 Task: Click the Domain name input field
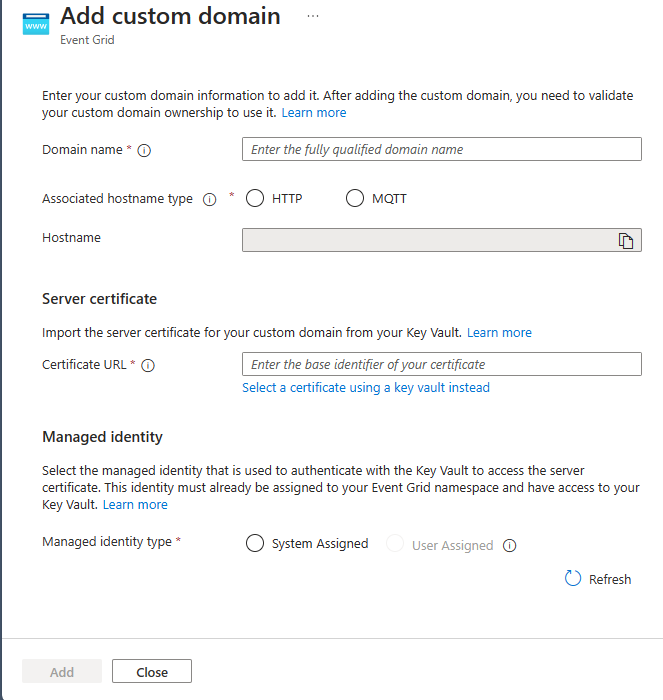coord(441,149)
